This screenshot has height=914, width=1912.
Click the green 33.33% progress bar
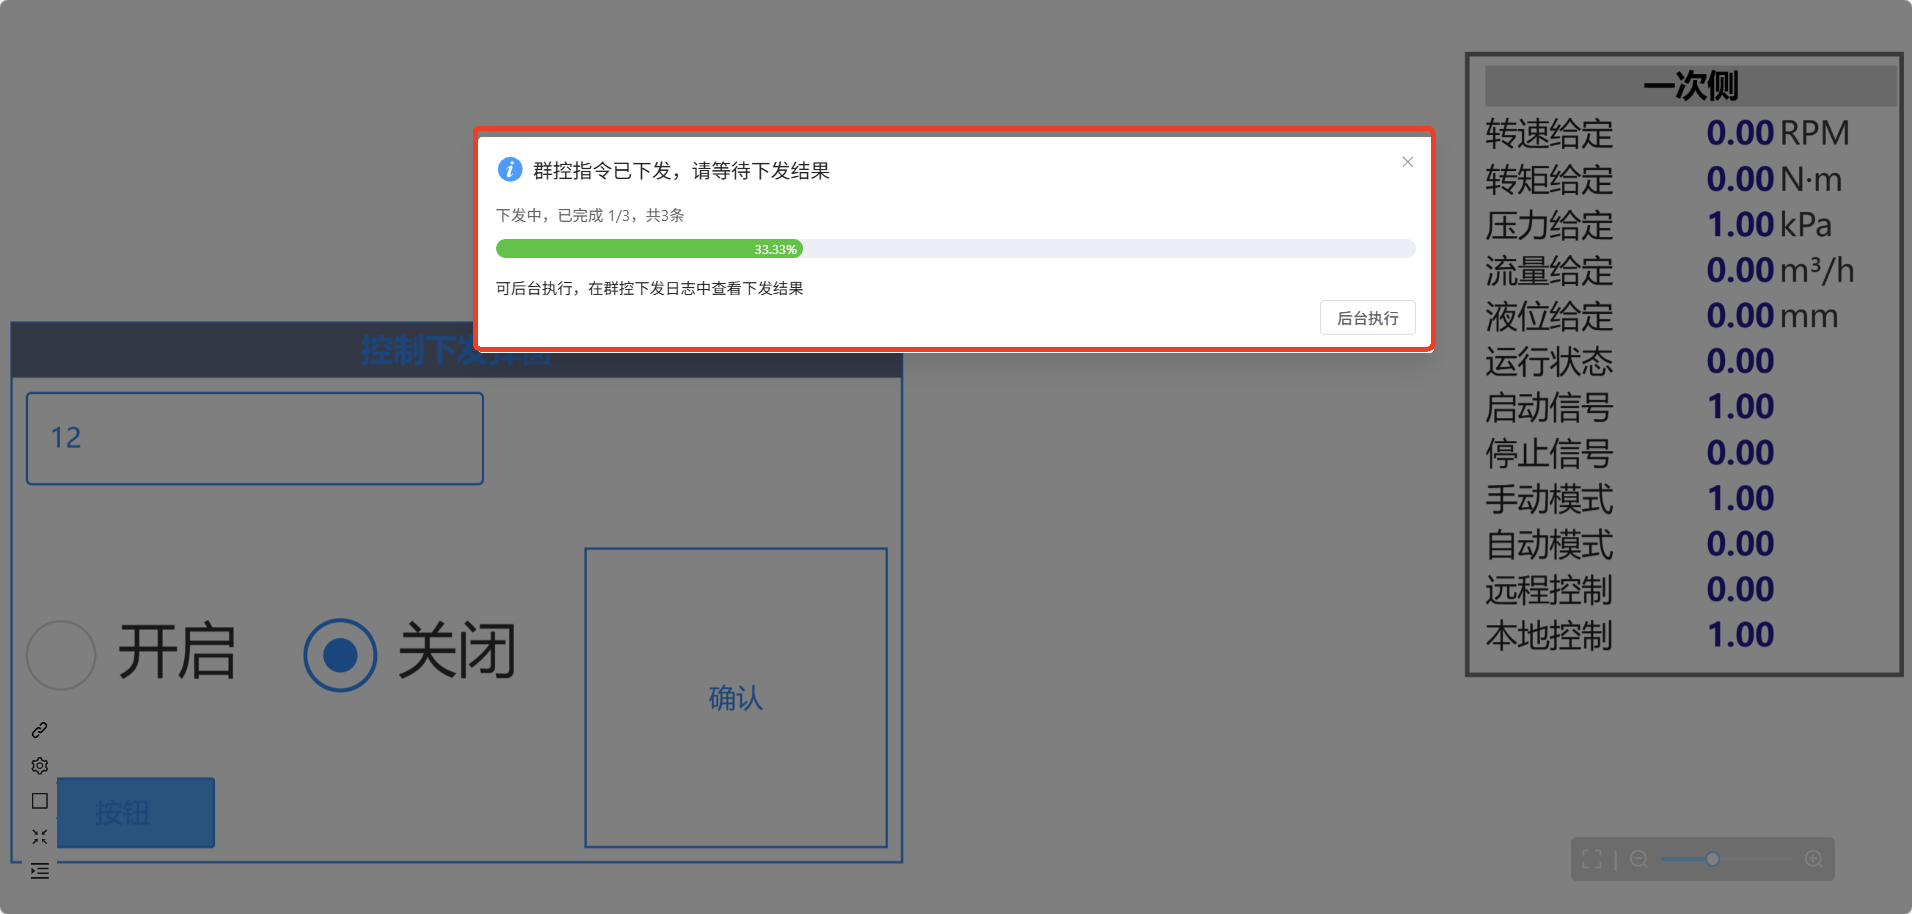[x=649, y=249]
